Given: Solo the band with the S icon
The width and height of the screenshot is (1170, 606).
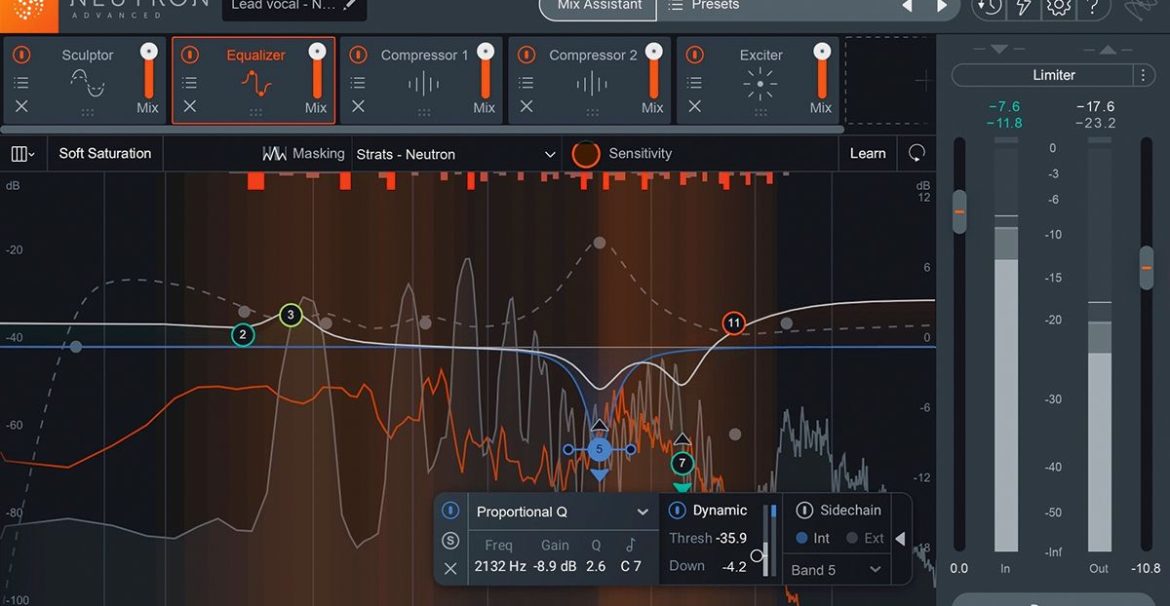Looking at the screenshot, I should (450, 540).
